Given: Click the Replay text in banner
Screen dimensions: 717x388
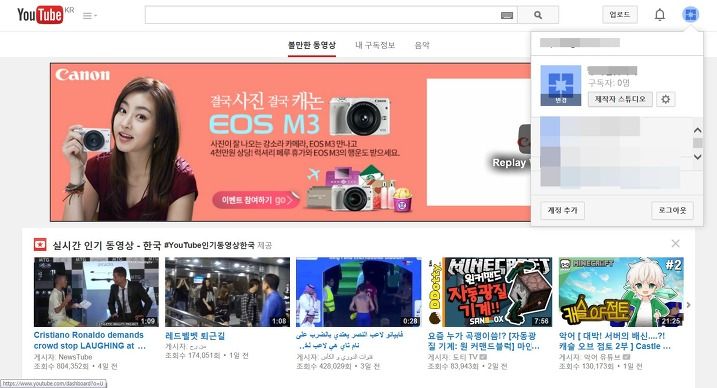Looking at the screenshot, I should click(509, 162).
